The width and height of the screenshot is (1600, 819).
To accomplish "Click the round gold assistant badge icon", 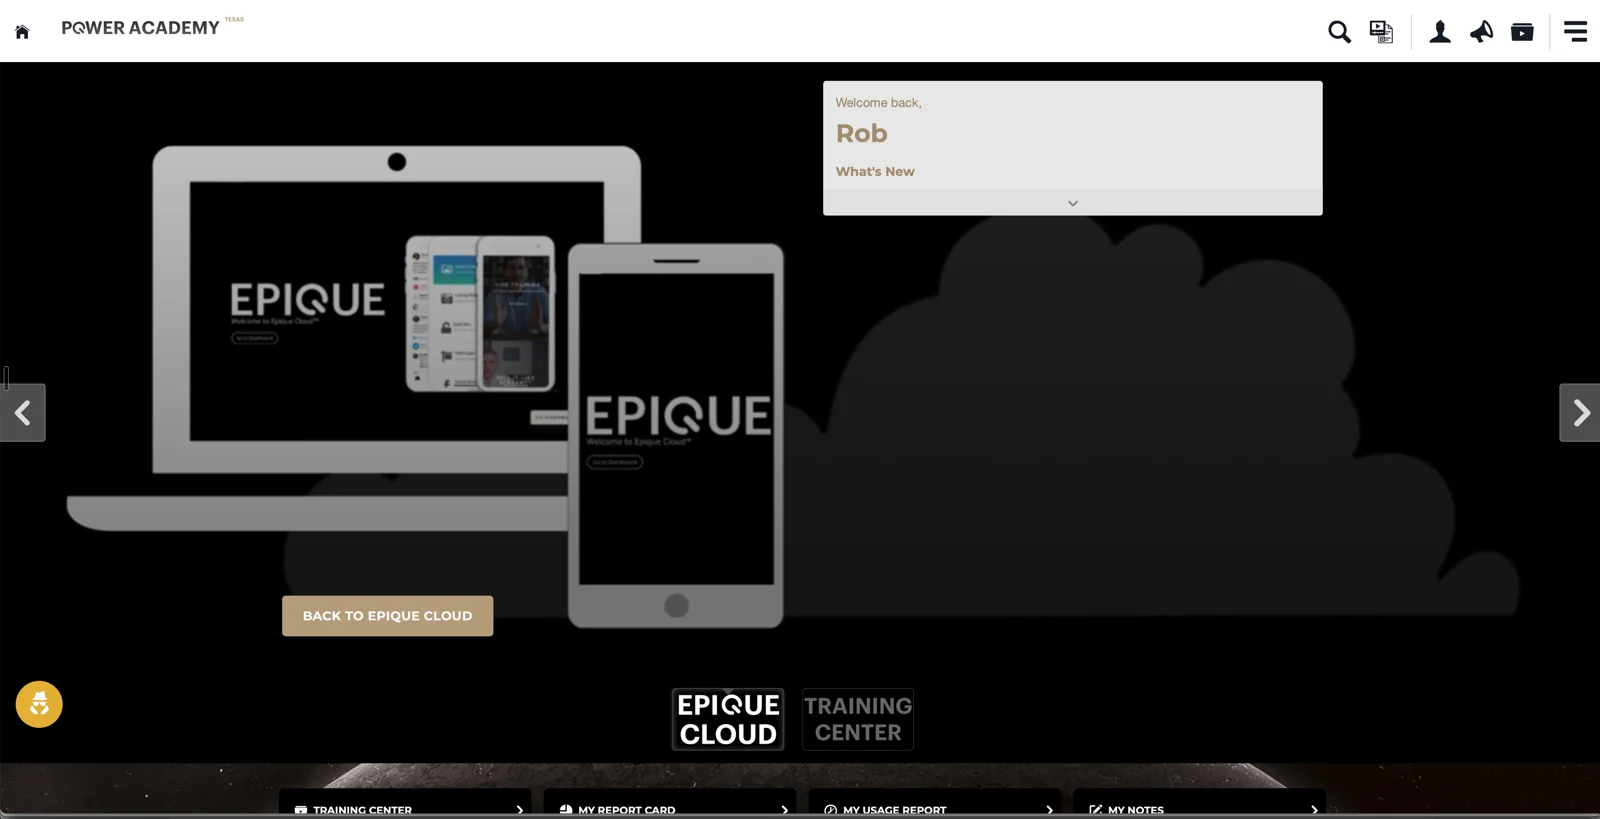I will click(x=39, y=704).
